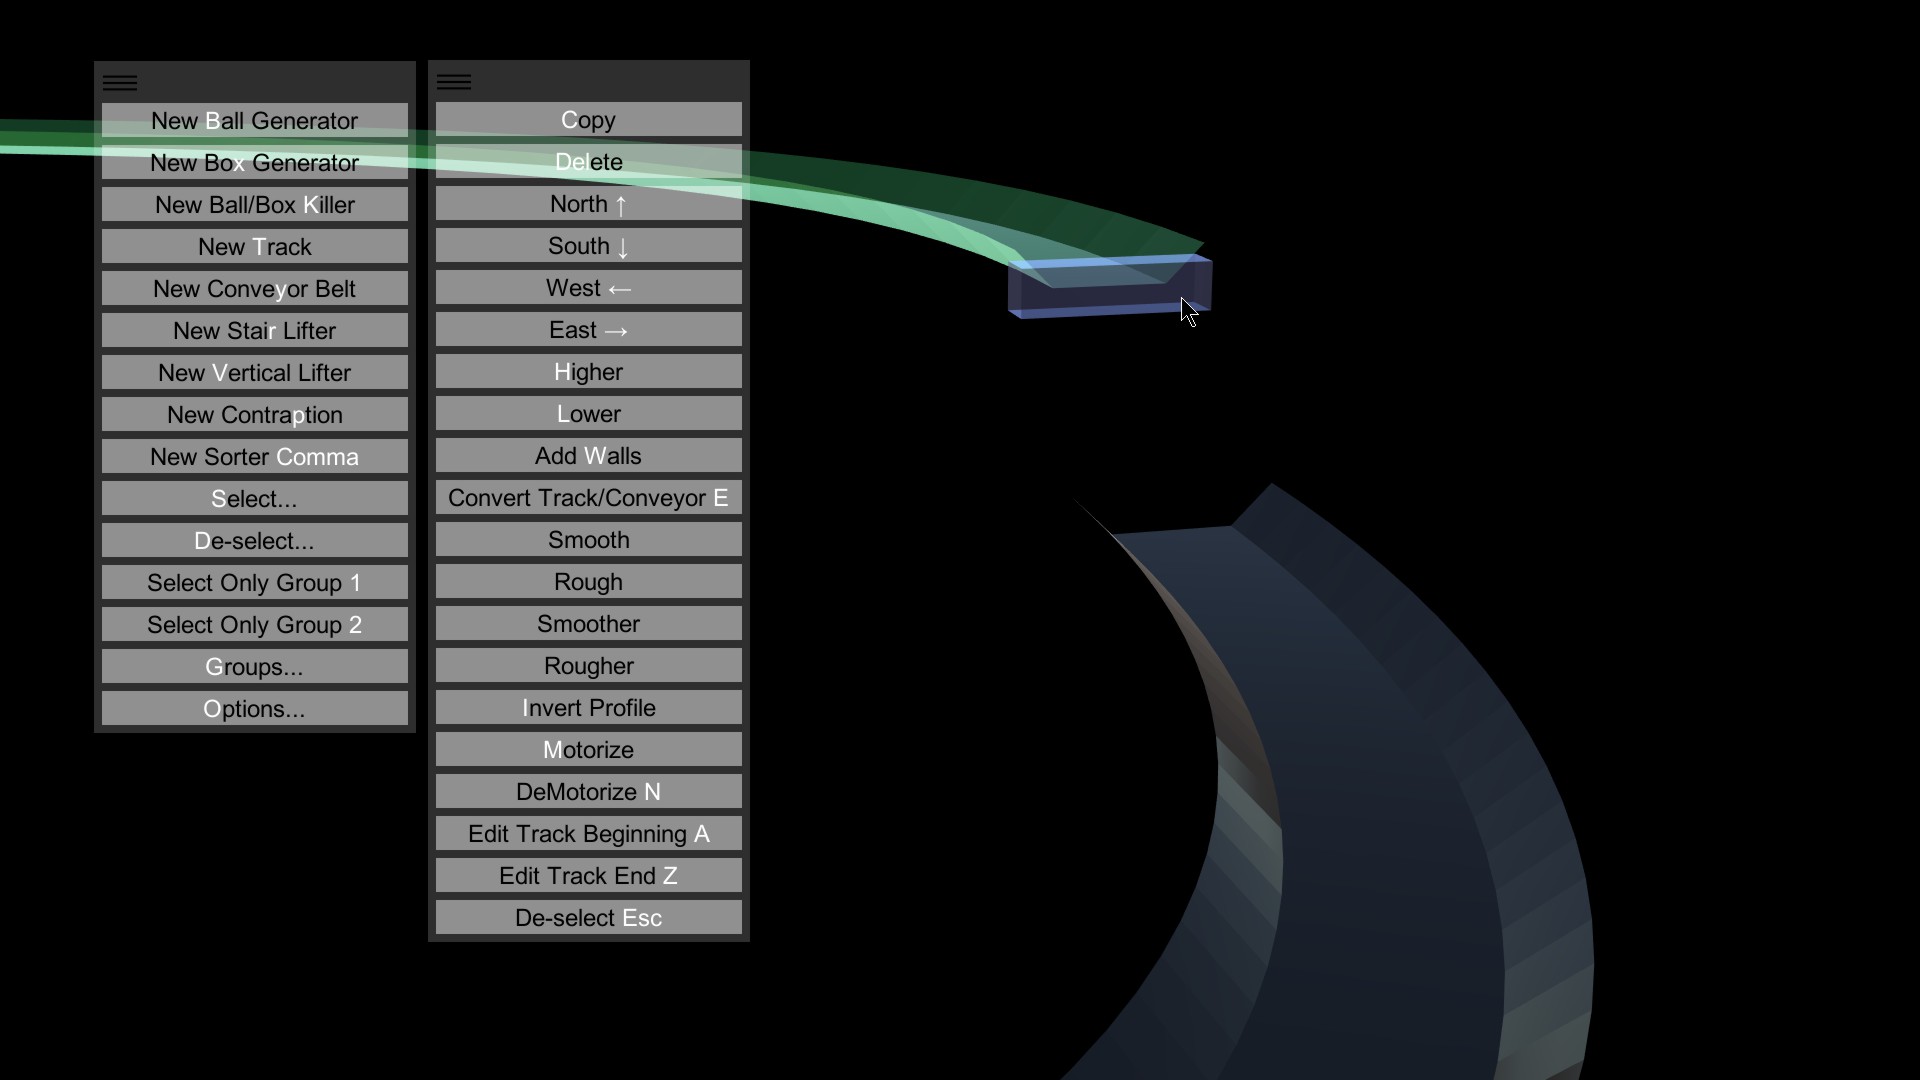Image resolution: width=1920 pixels, height=1080 pixels.
Task: Add a New Sorter
Action: (255, 457)
